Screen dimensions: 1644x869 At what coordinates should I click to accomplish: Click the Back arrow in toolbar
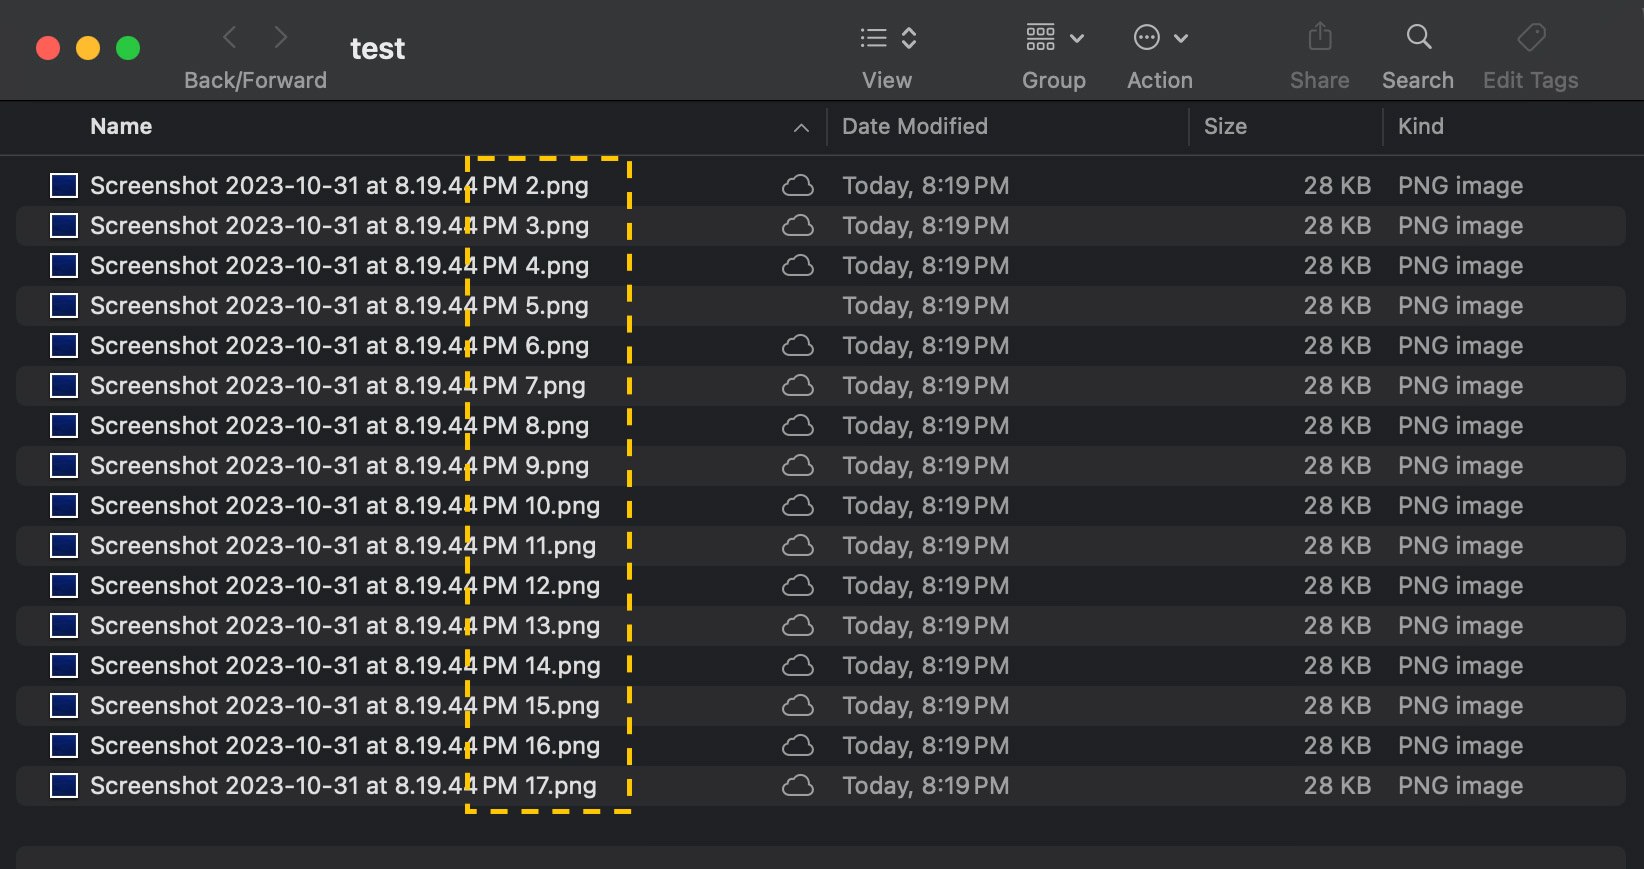[230, 38]
